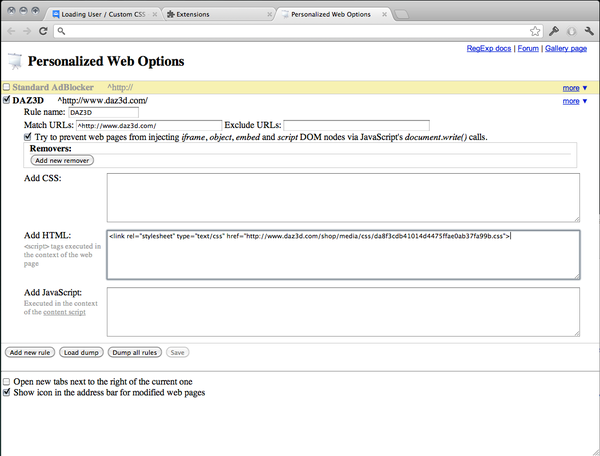Open the Forum link
The width and height of the screenshot is (600, 456).
pos(528,48)
